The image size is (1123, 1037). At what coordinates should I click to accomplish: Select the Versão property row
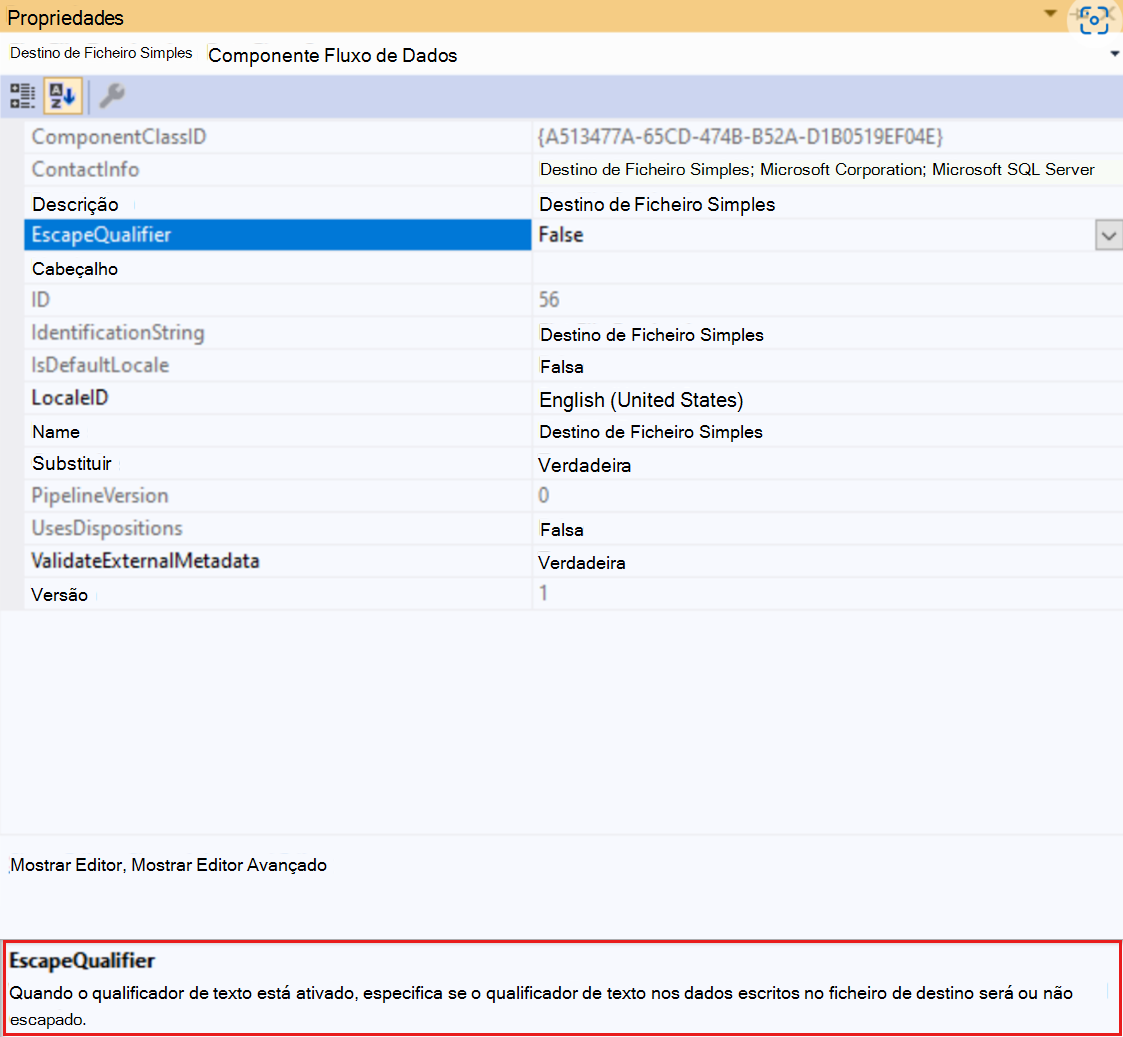pos(573,594)
